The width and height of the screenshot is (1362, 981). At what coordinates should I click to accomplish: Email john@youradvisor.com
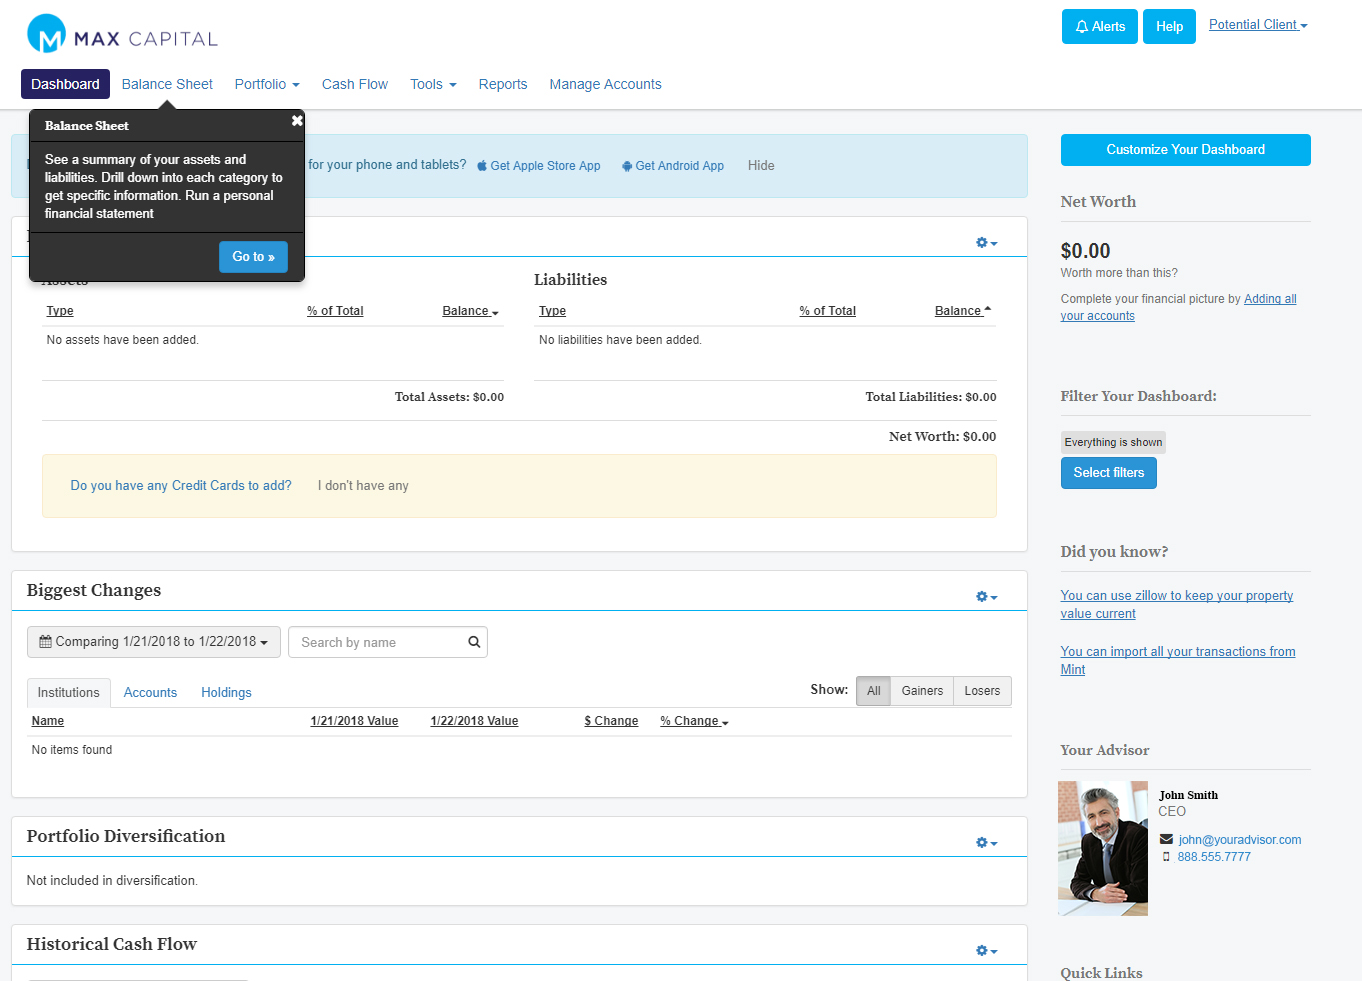pos(1240,840)
